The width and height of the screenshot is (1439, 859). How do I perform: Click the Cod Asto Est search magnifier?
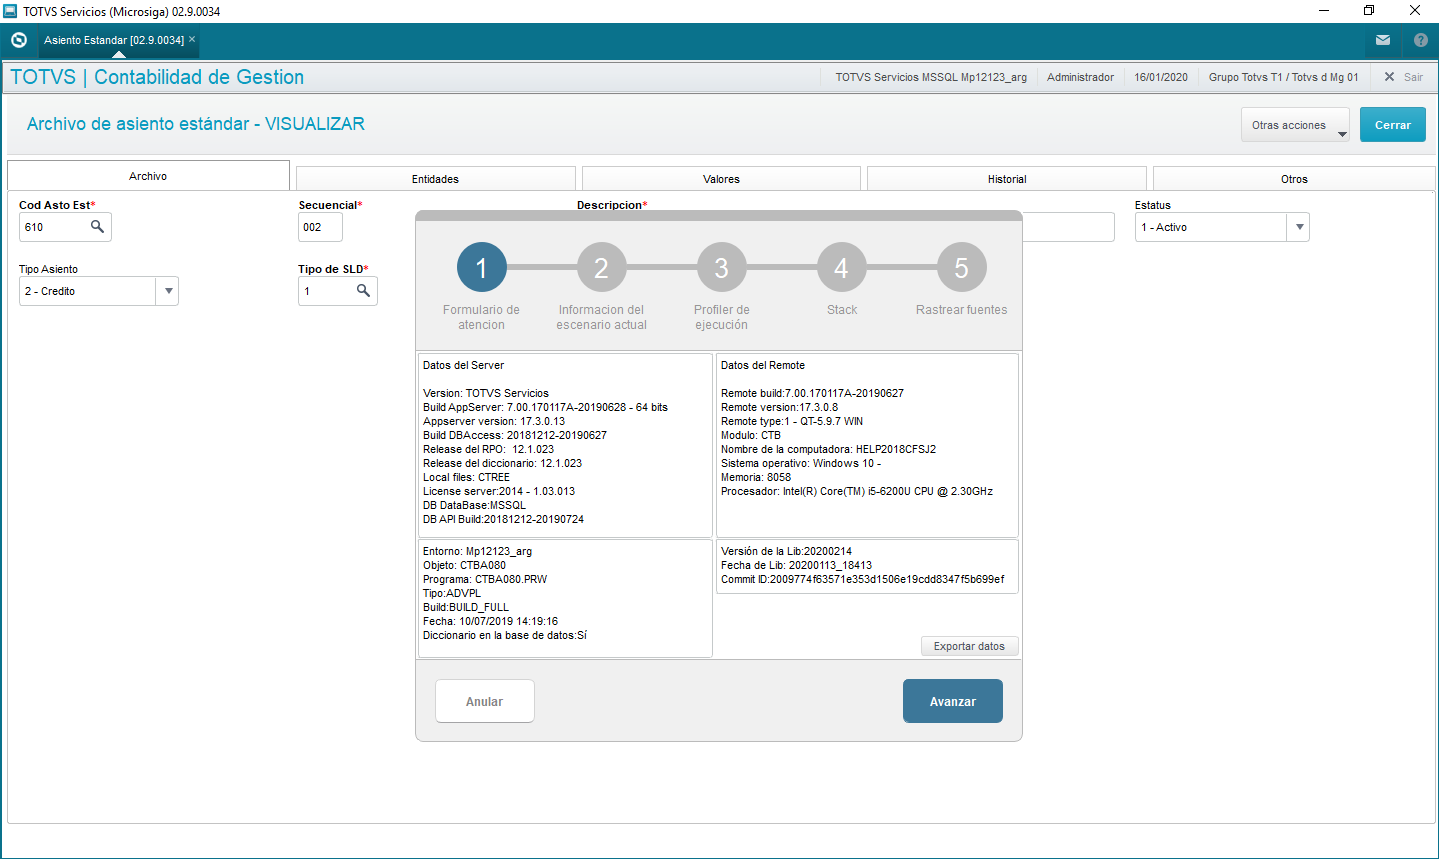click(97, 227)
